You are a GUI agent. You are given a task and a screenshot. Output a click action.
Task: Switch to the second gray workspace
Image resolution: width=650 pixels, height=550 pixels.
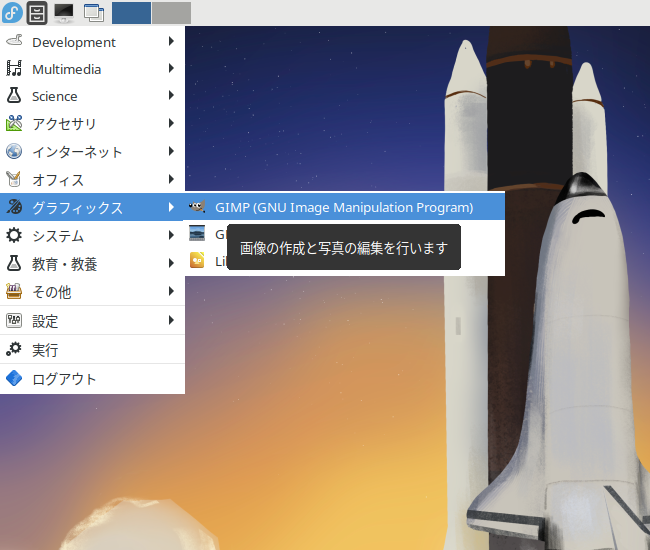tap(171, 12)
